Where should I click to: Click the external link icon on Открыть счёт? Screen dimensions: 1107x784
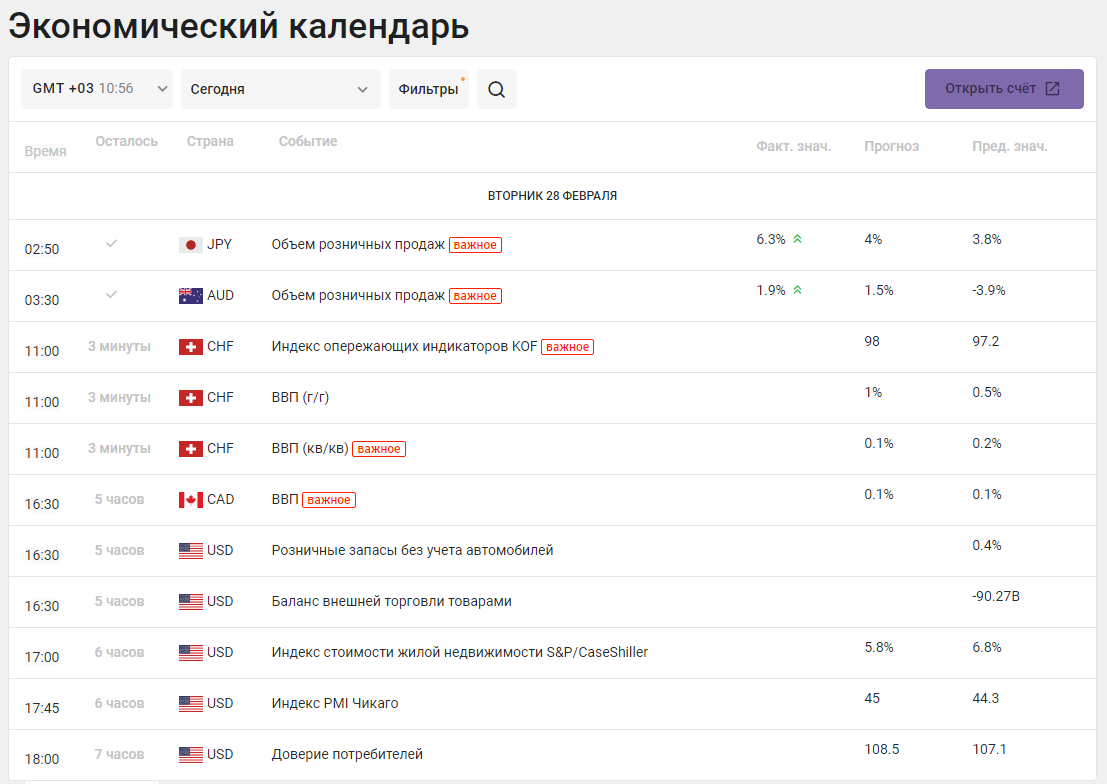coord(1052,88)
